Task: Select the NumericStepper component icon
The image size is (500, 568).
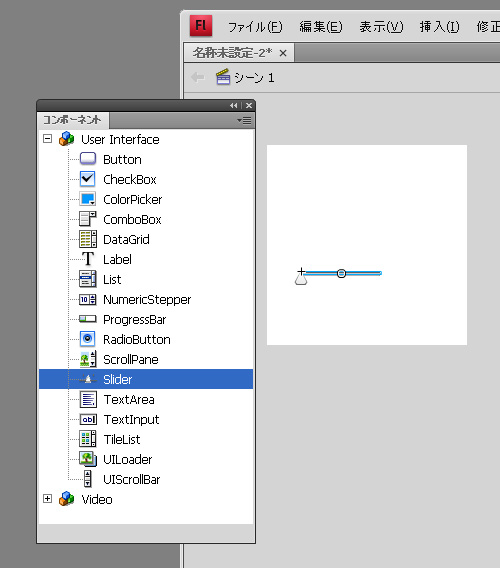Action: tap(88, 299)
